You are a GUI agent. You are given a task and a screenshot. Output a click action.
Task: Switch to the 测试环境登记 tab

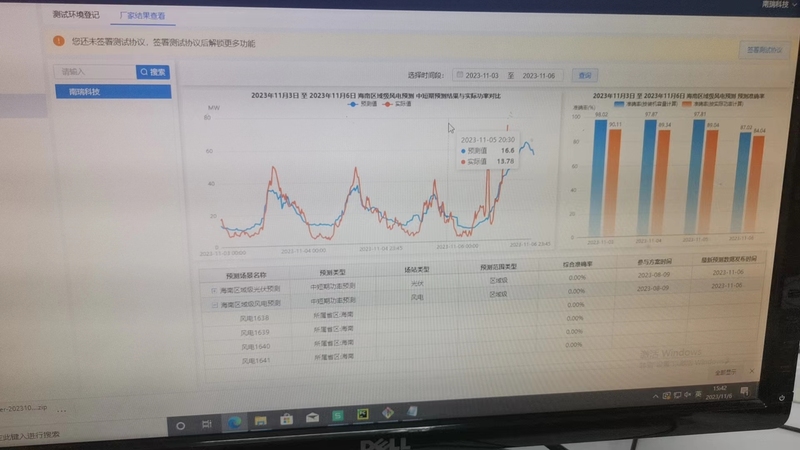[x=76, y=15]
